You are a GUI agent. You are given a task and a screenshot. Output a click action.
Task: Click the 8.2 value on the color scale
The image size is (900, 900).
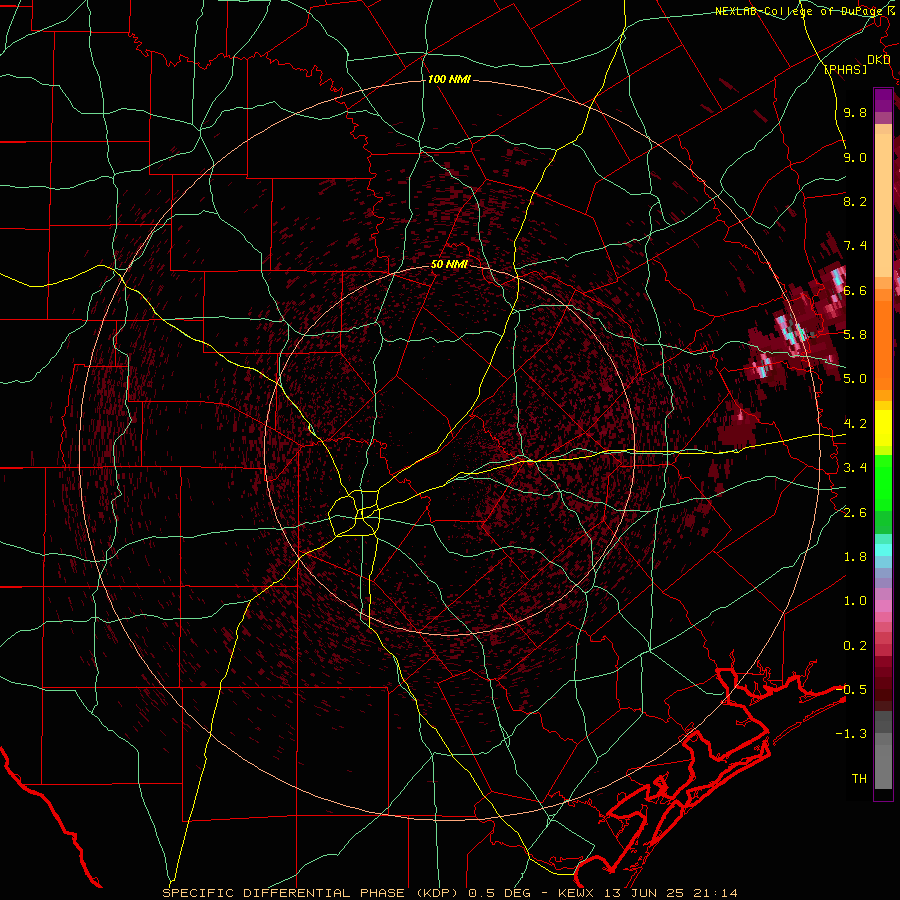pyautogui.click(x=855, y=201)
